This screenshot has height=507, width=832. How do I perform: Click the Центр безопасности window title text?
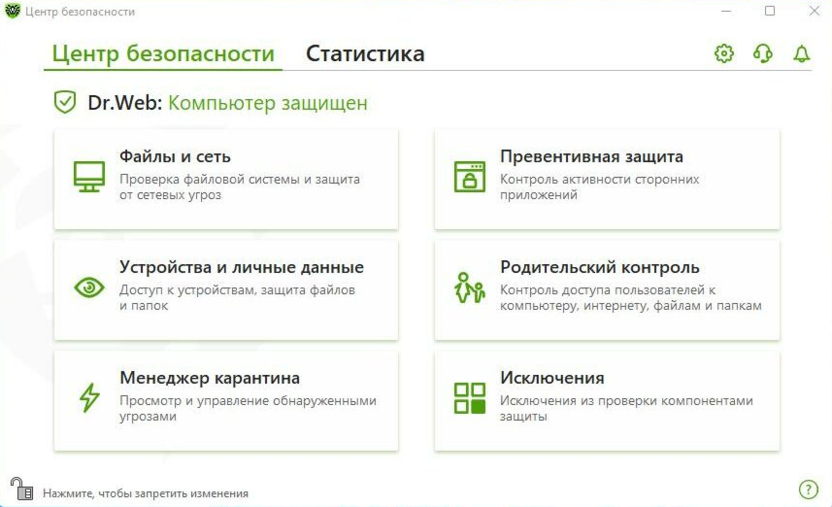(80, 12)
